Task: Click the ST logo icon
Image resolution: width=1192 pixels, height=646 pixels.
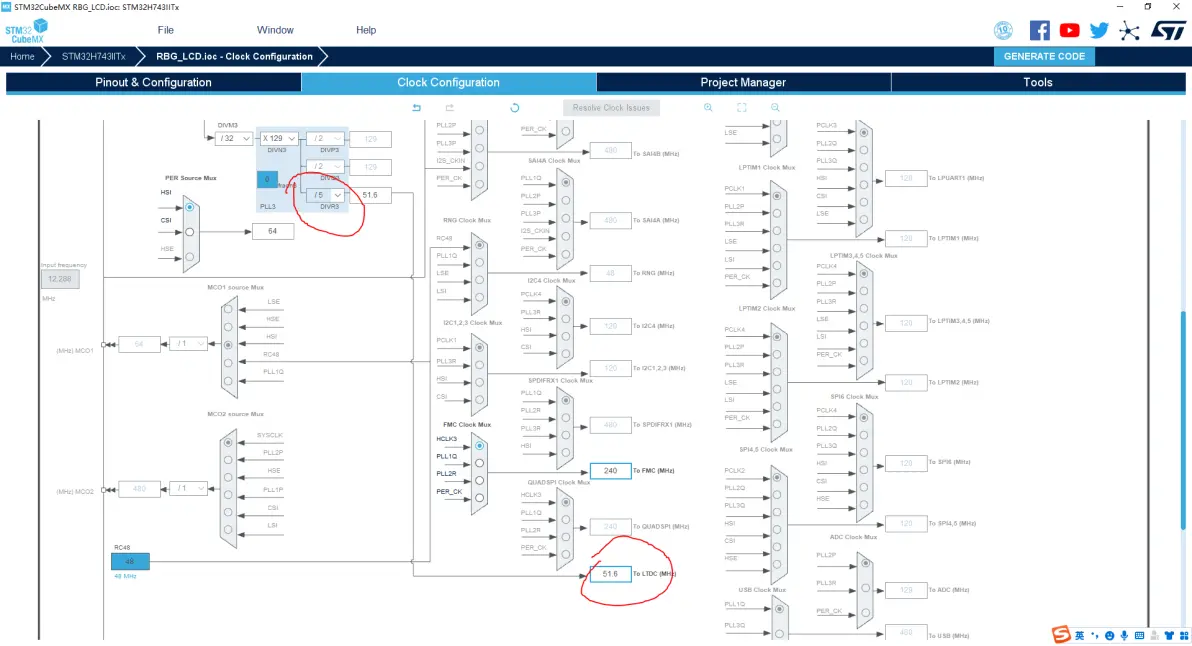Action: 1168,30
